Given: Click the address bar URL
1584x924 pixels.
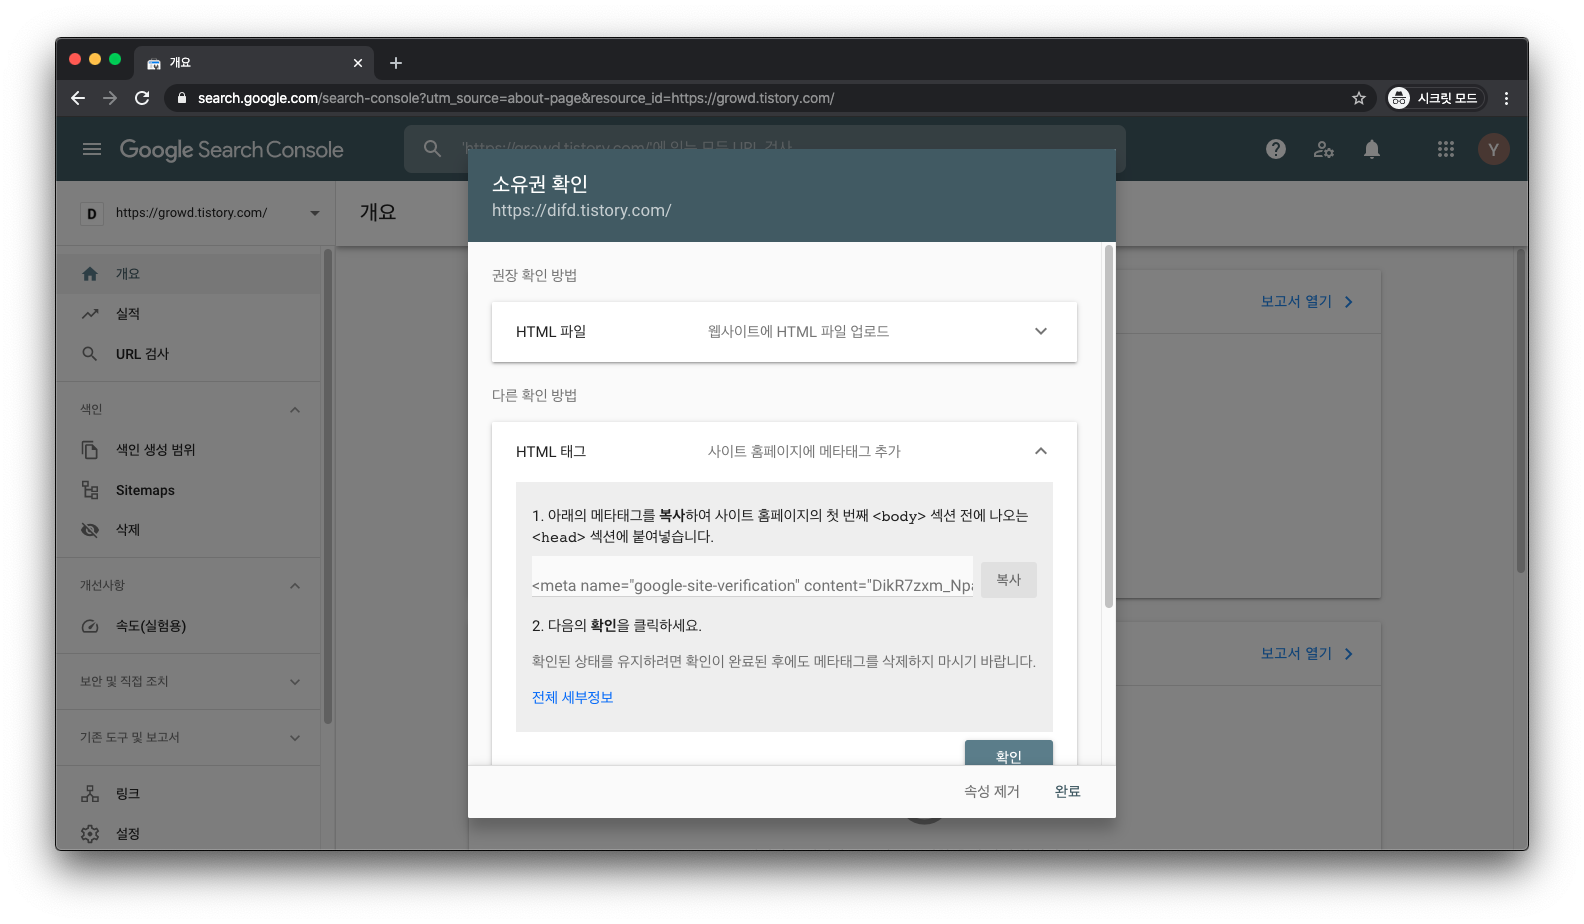Looking at the screenshot, I should click(516, 98).
